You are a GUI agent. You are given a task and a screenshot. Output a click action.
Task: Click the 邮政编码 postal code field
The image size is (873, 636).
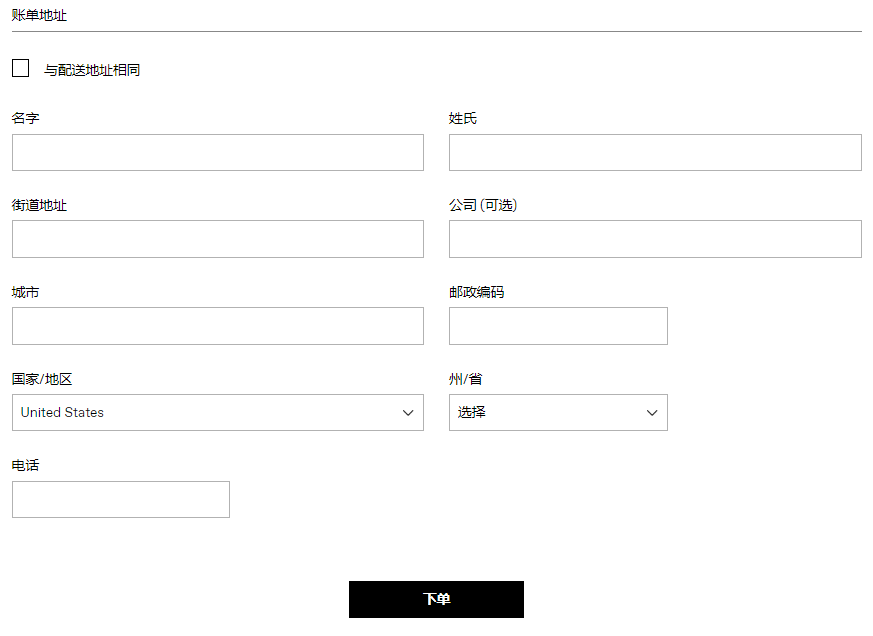click(x=557, y=325)
